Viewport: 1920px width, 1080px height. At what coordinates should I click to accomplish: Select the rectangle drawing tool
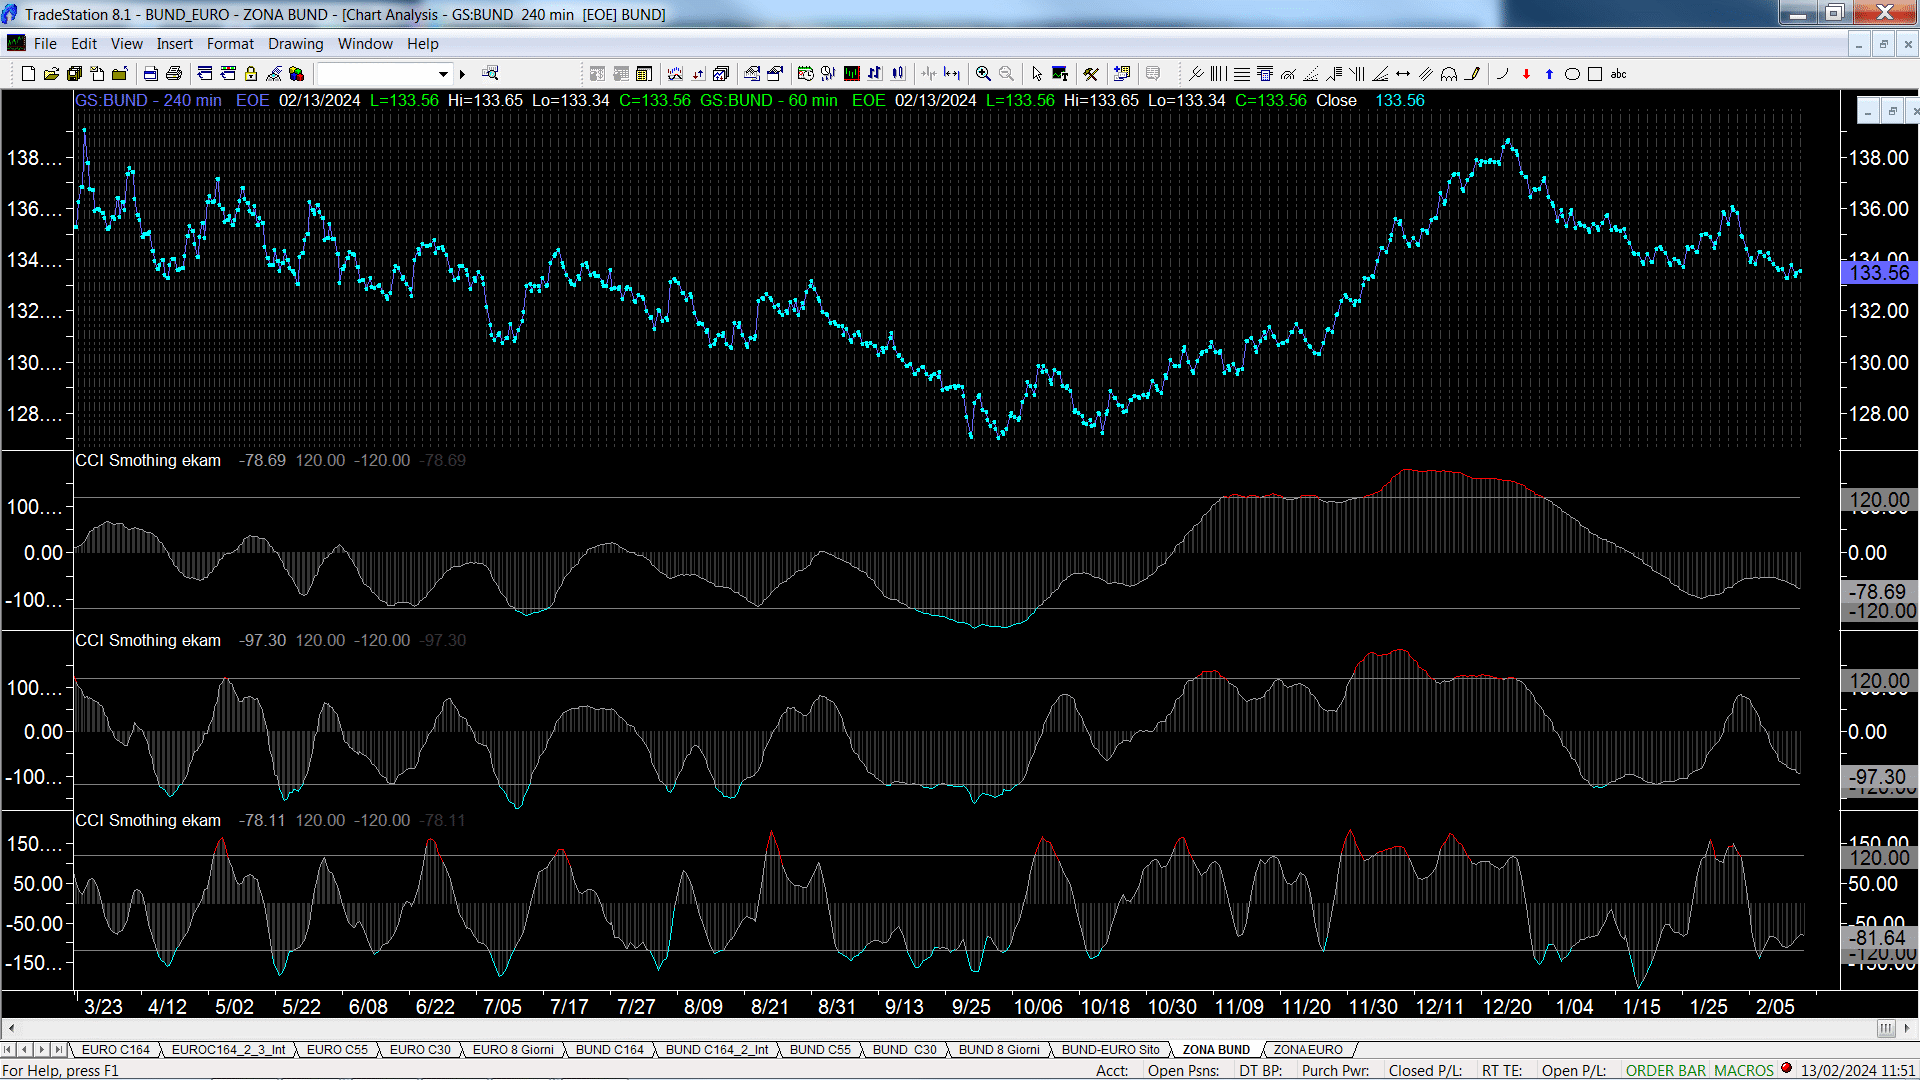[1595, 74]
